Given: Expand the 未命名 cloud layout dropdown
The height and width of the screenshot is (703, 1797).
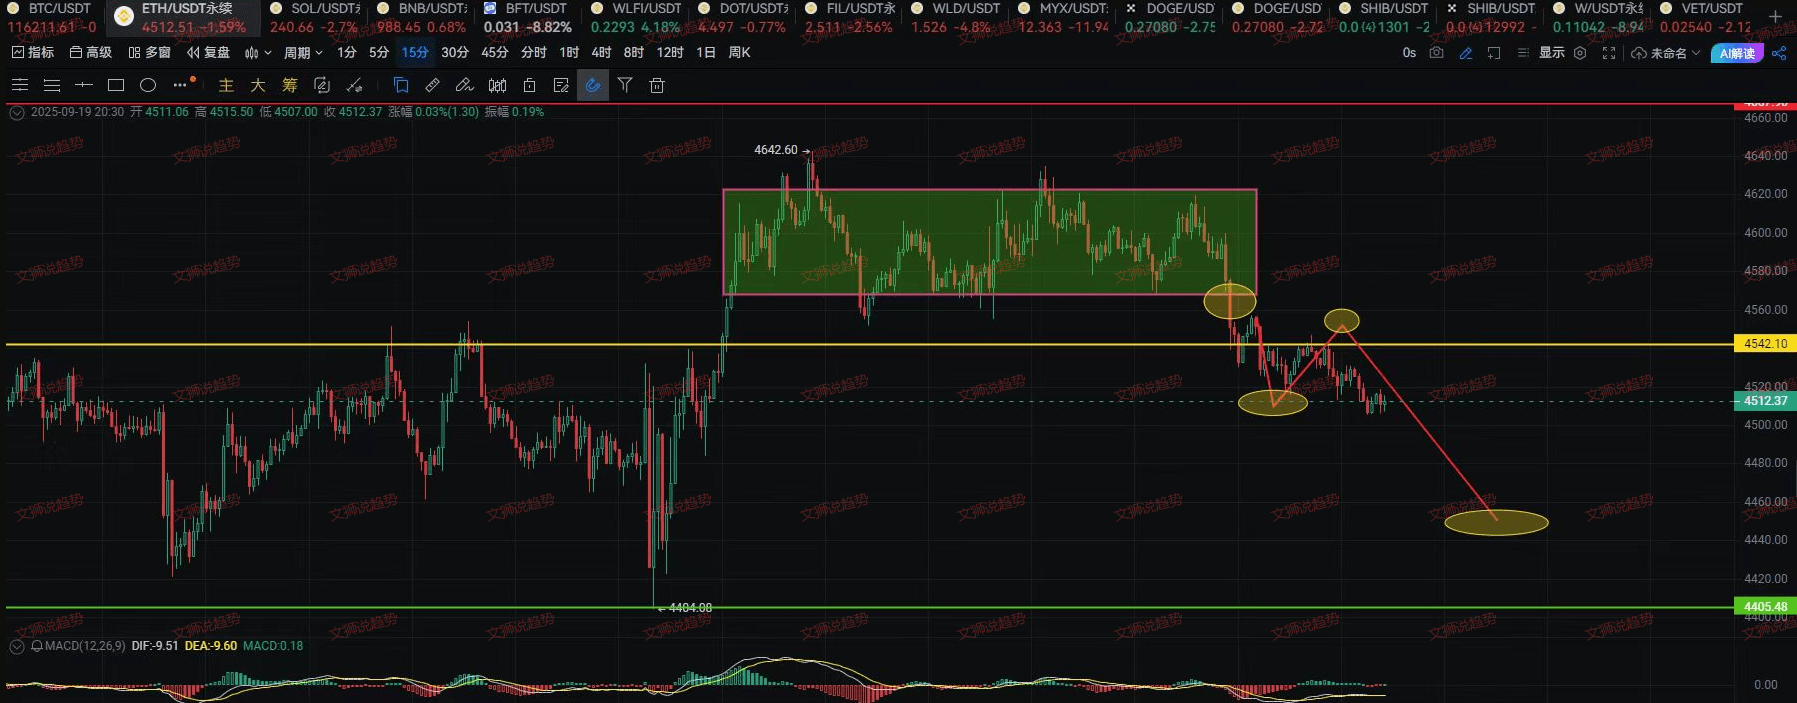Looking at the screenshot, I should [1666, 53].
